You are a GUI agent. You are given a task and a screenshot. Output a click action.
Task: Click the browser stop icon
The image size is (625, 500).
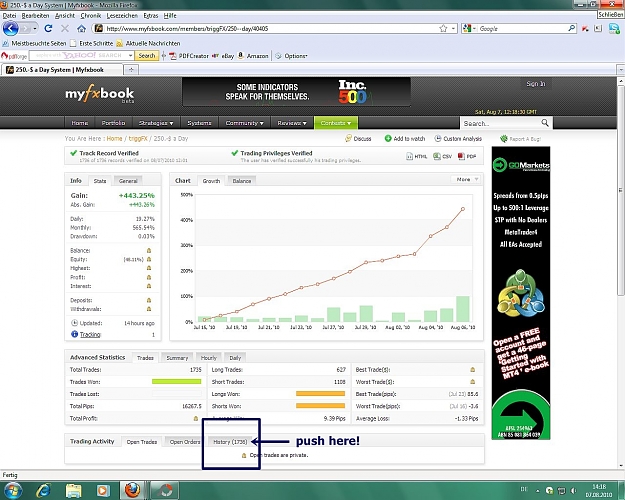point(65,29)
